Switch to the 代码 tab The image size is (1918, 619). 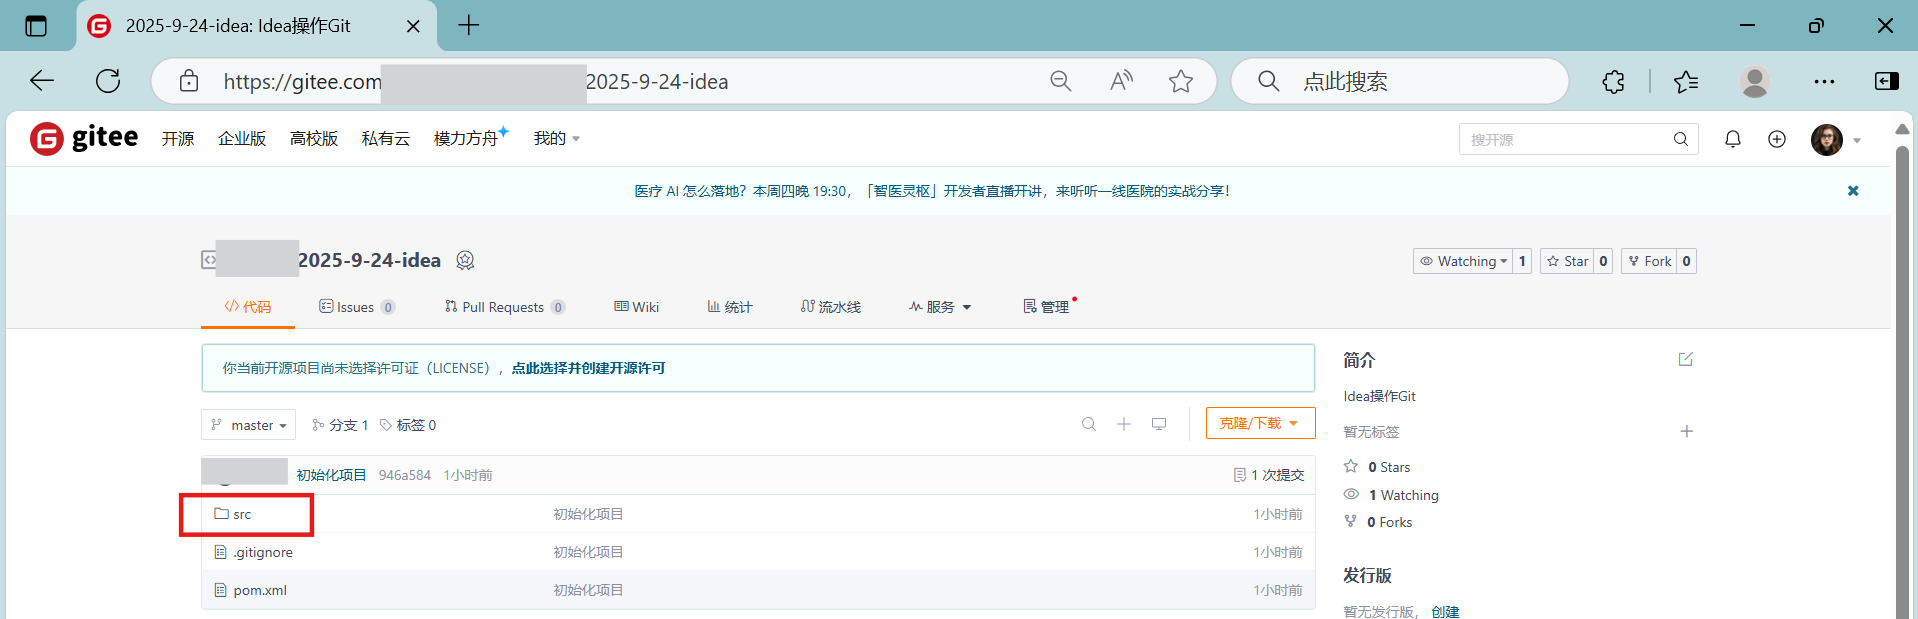248,307
